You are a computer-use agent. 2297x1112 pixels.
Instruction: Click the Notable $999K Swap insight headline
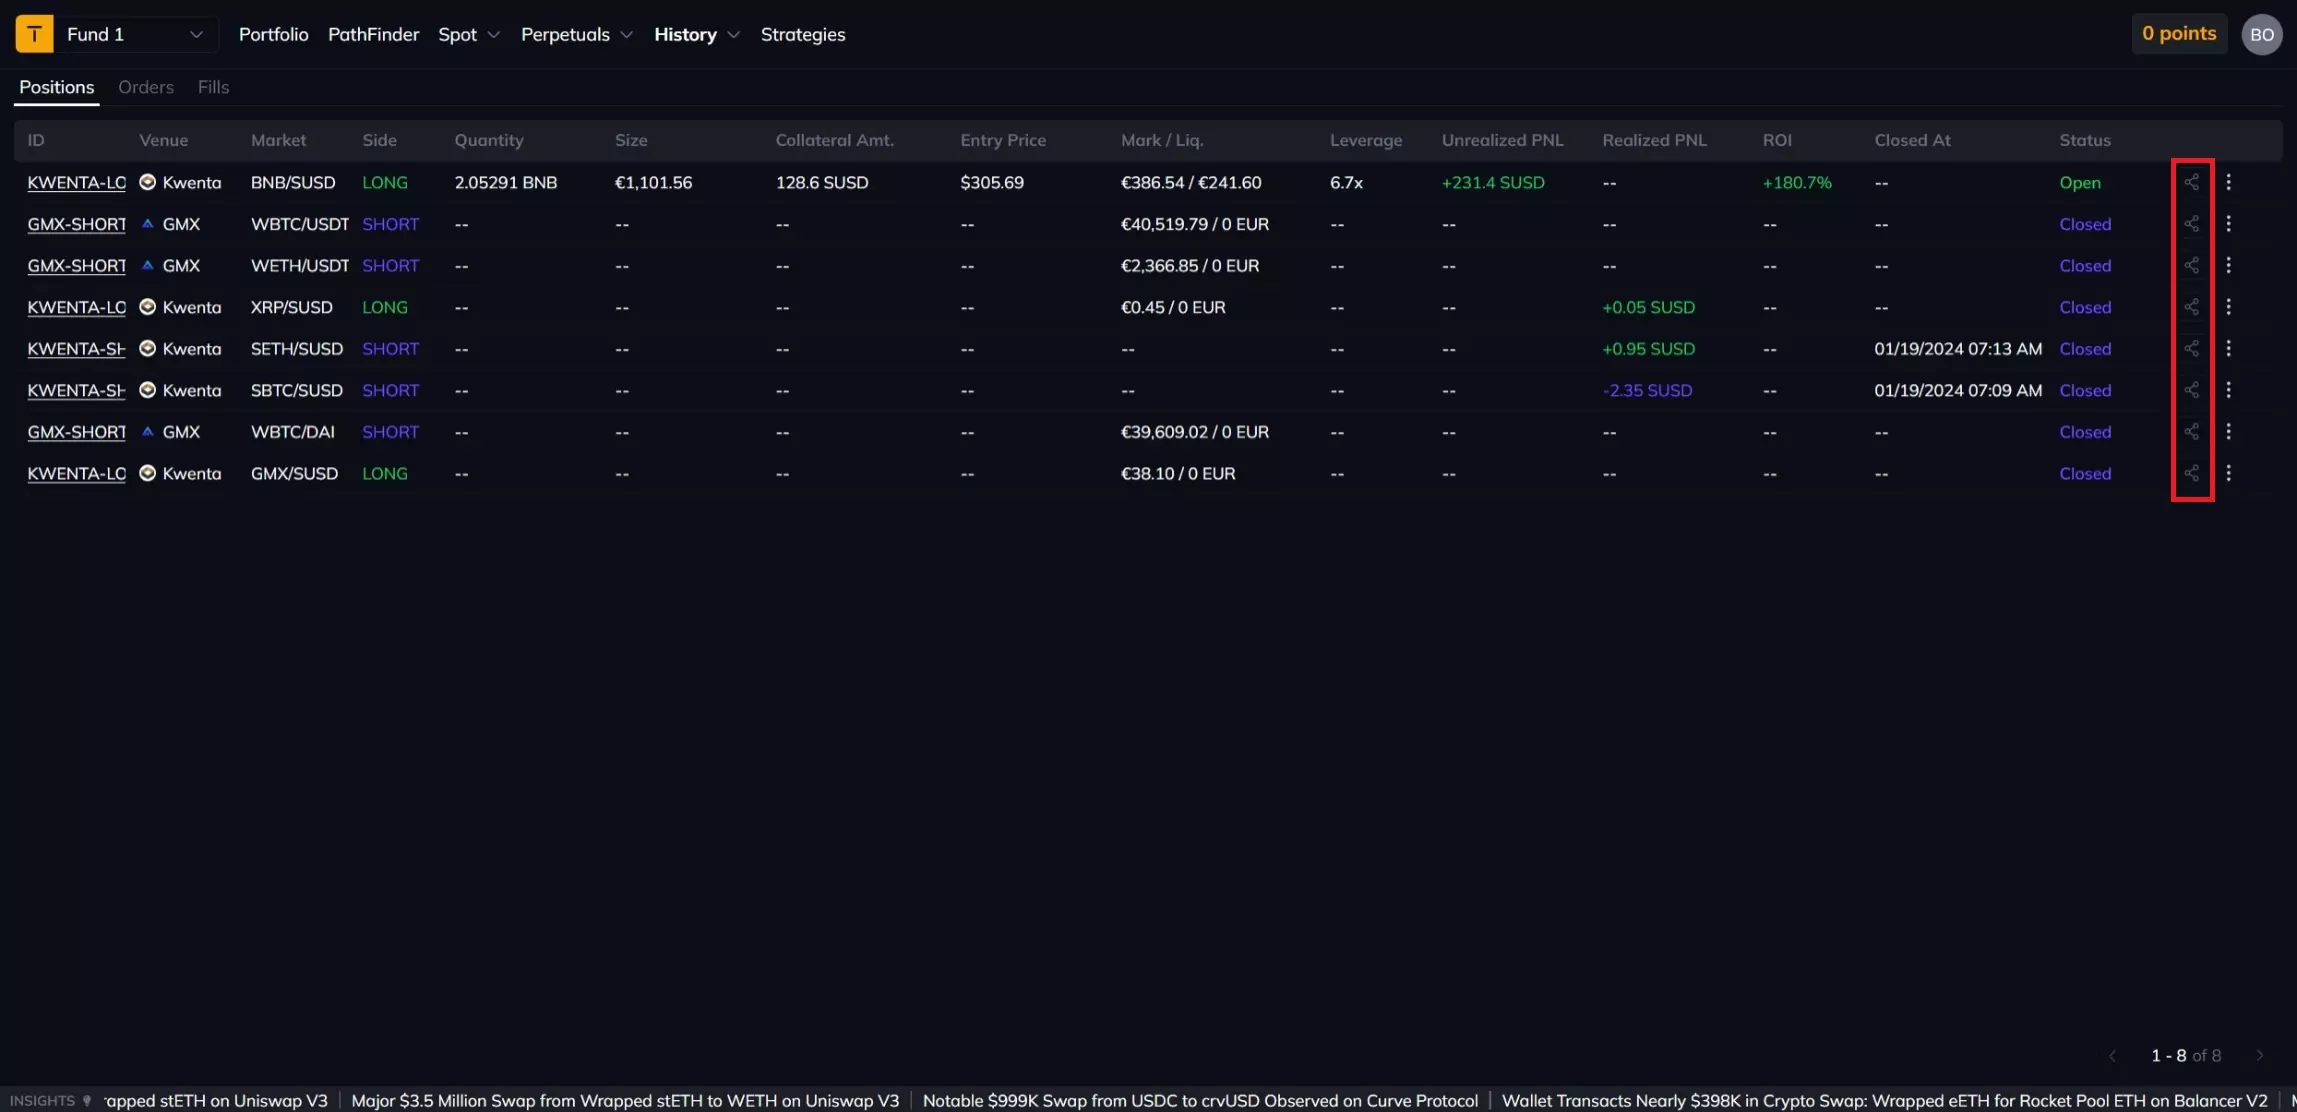point(1200,1101)
